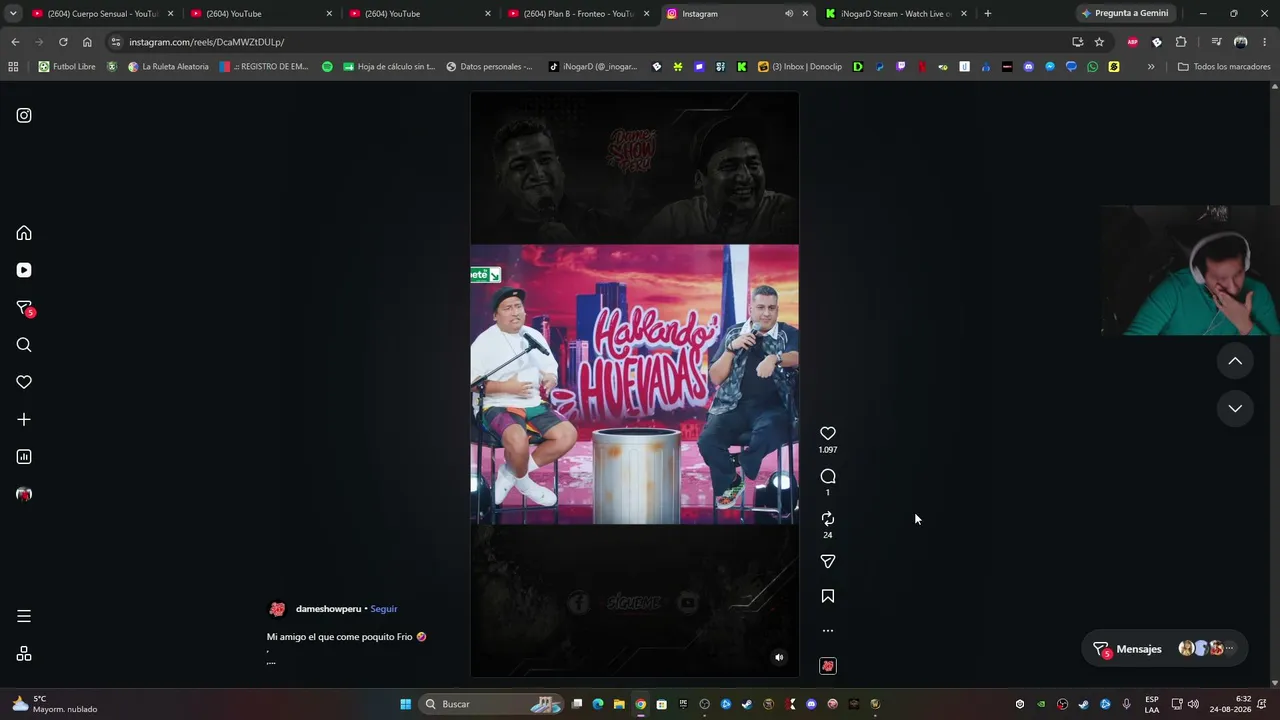The image size is (1280, 720).
Task: Open direct messages from the sidebar
Action: [24, 308]
